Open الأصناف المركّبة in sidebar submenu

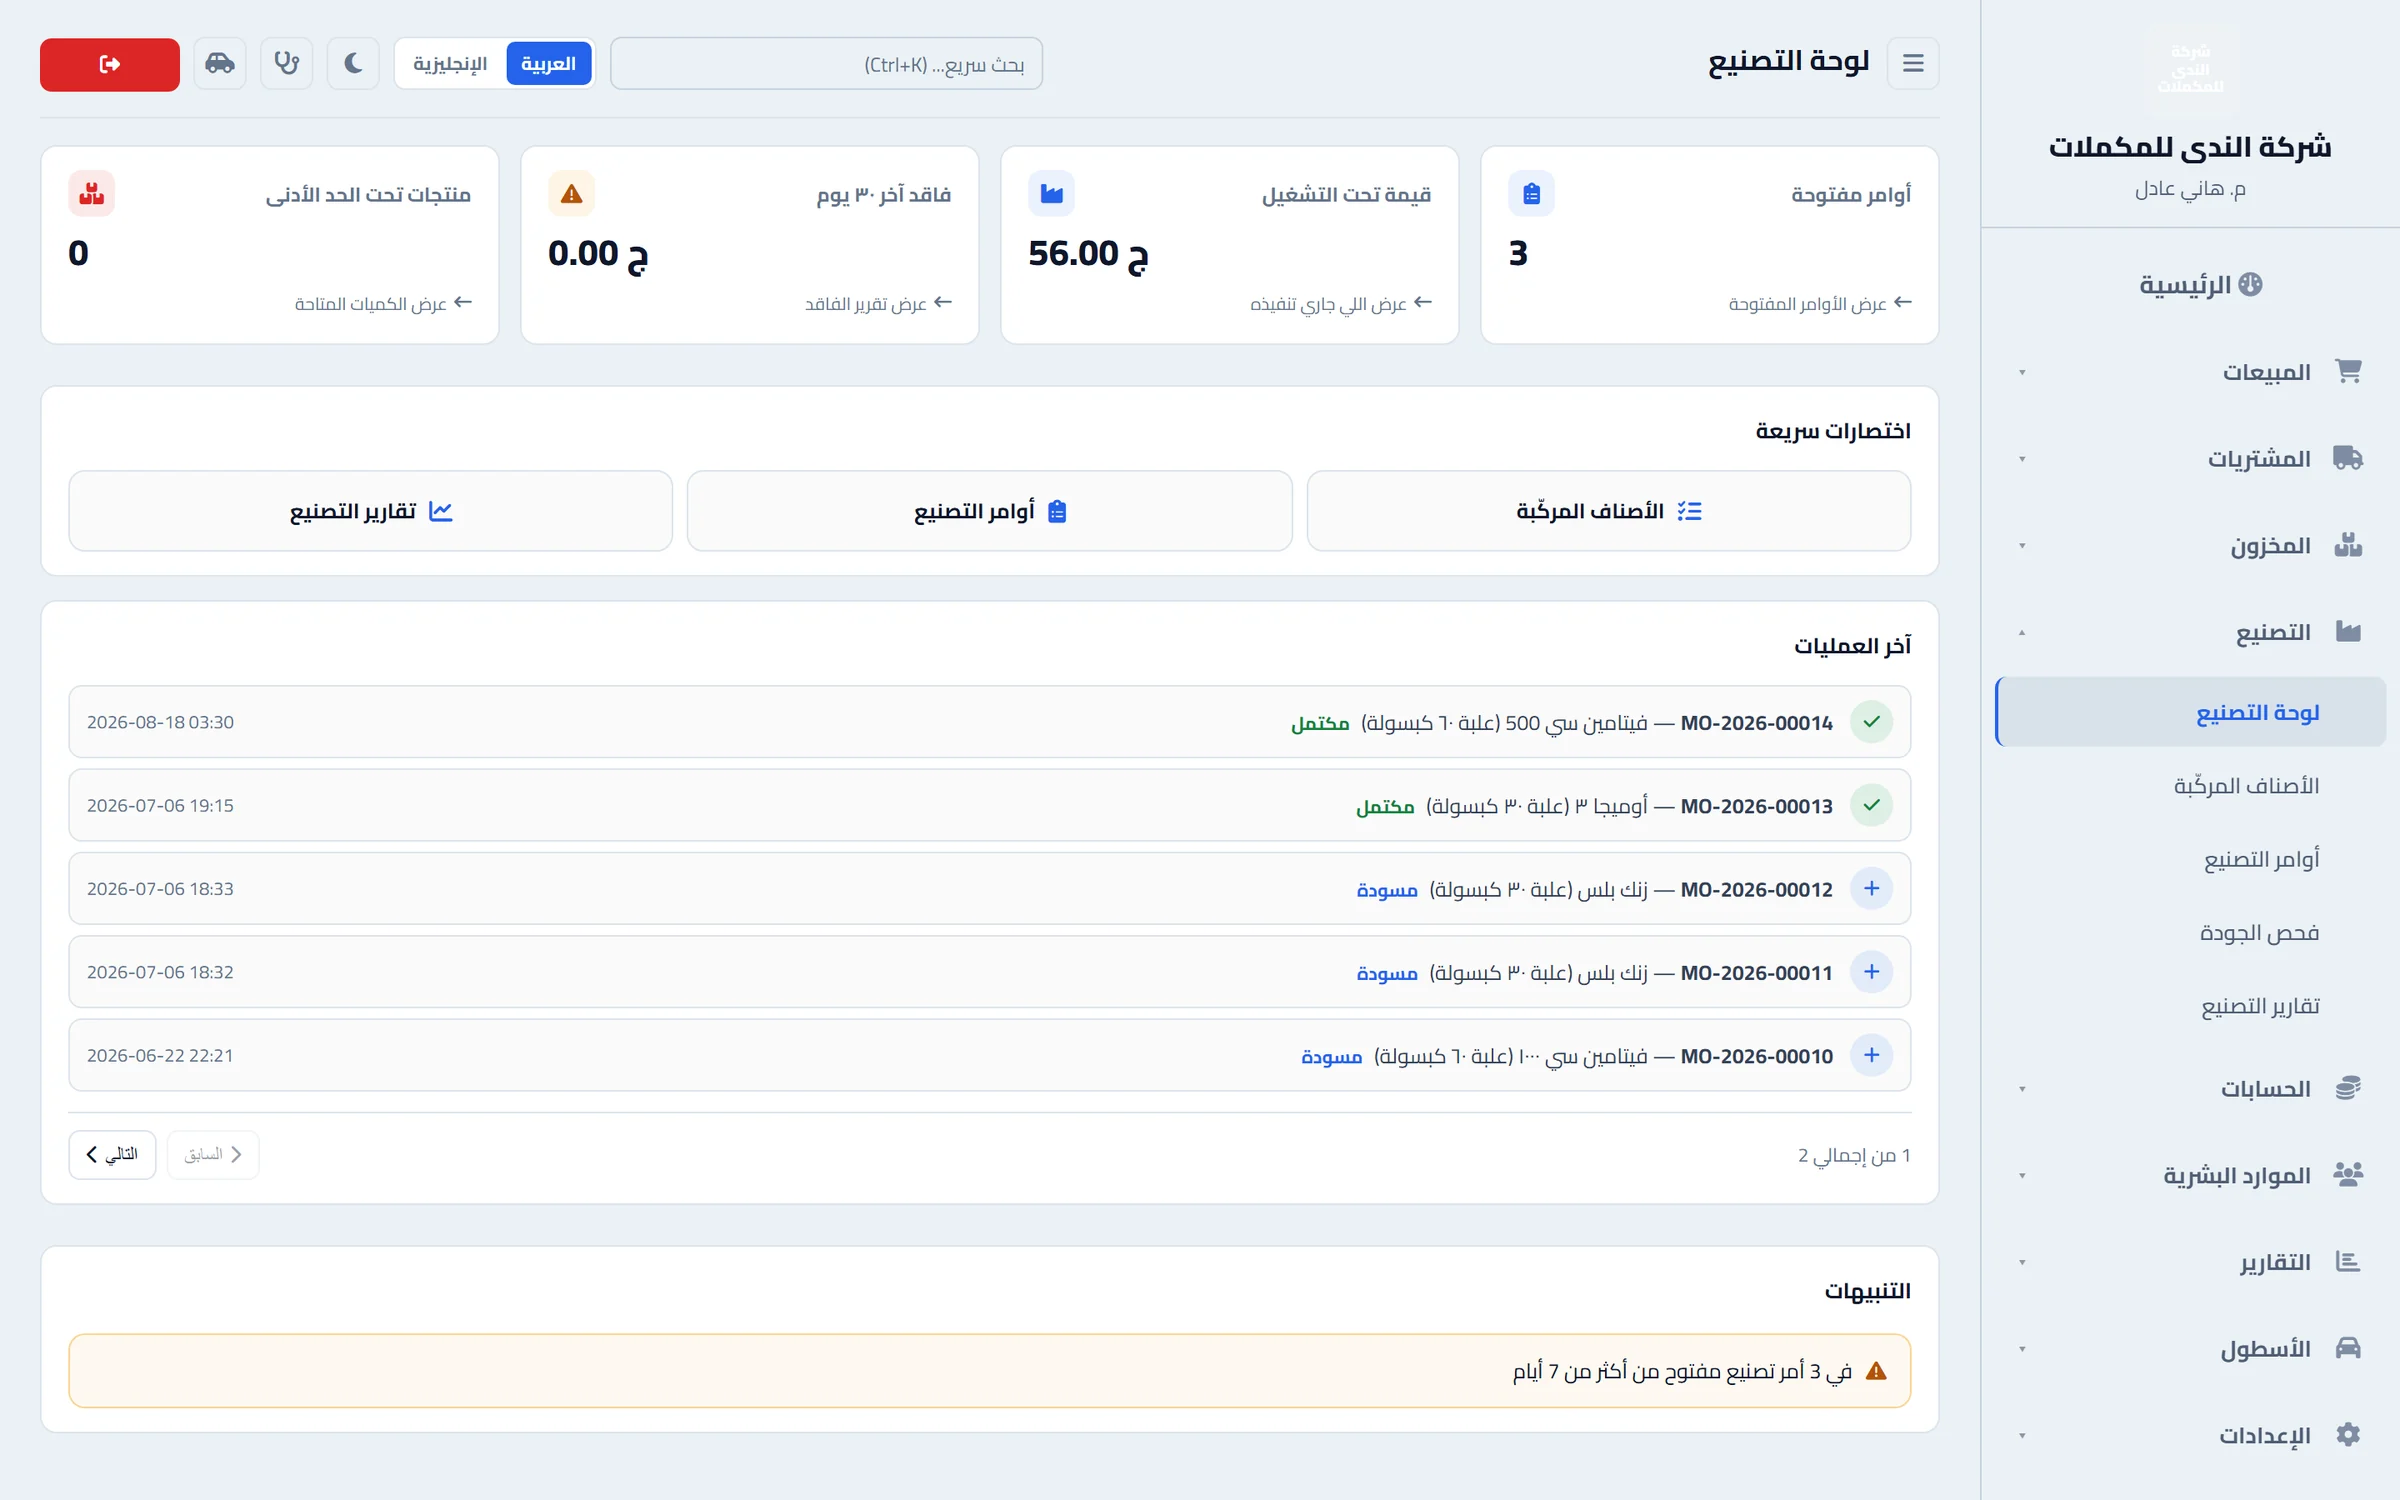point(2190,786)
